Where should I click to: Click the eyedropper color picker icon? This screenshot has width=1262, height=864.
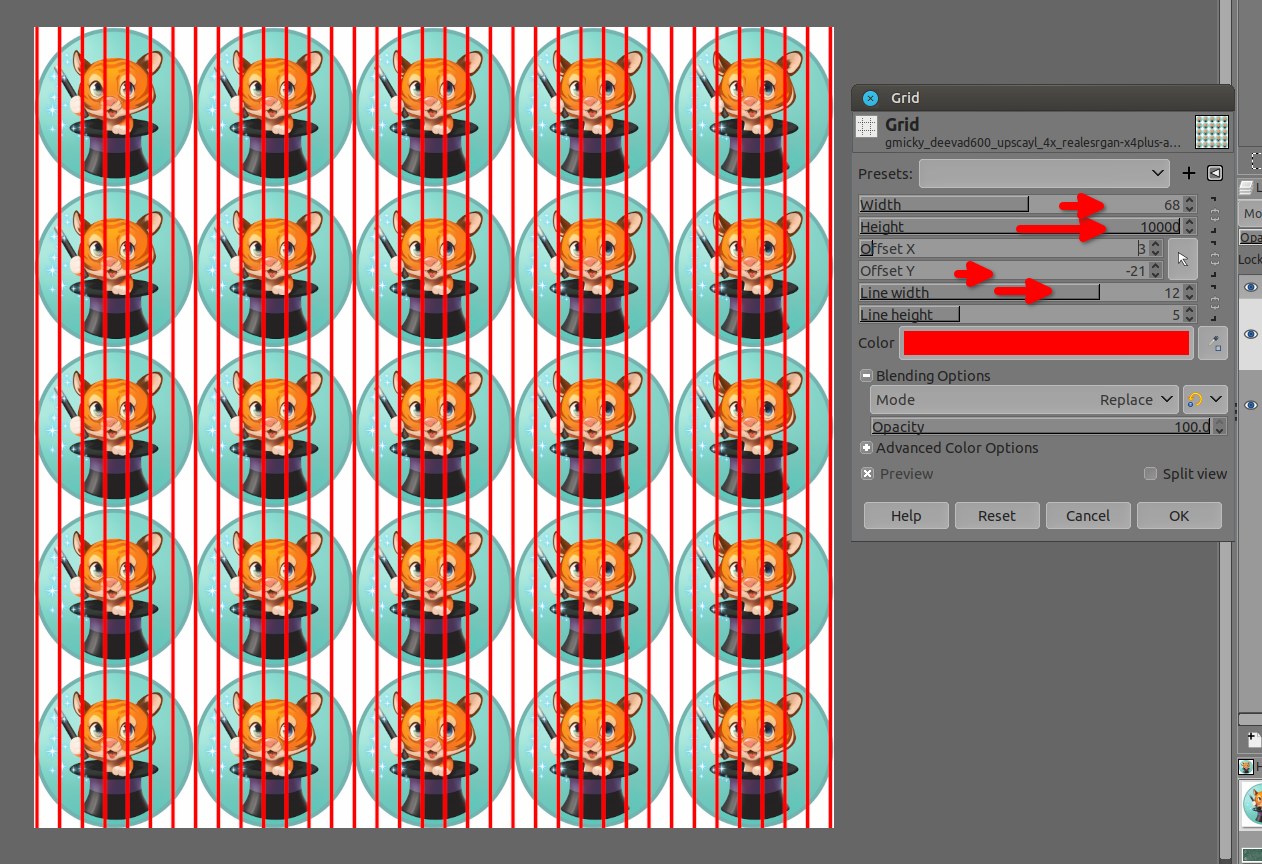coord(1214,343)
